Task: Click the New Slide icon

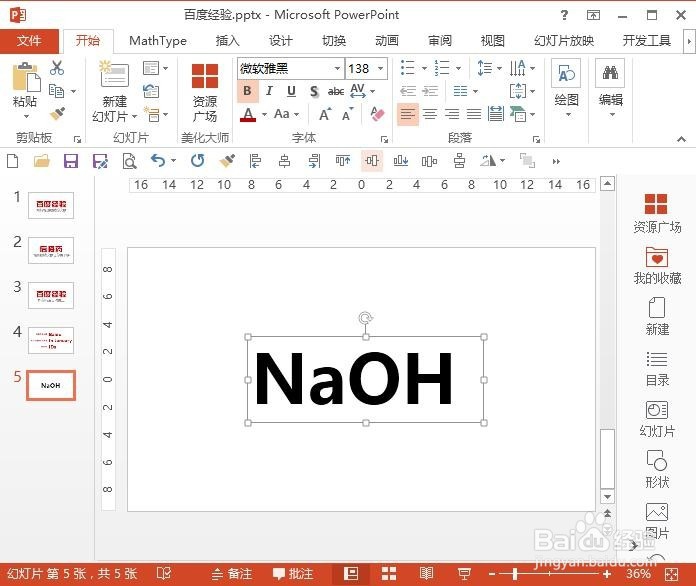Action: 114,74
